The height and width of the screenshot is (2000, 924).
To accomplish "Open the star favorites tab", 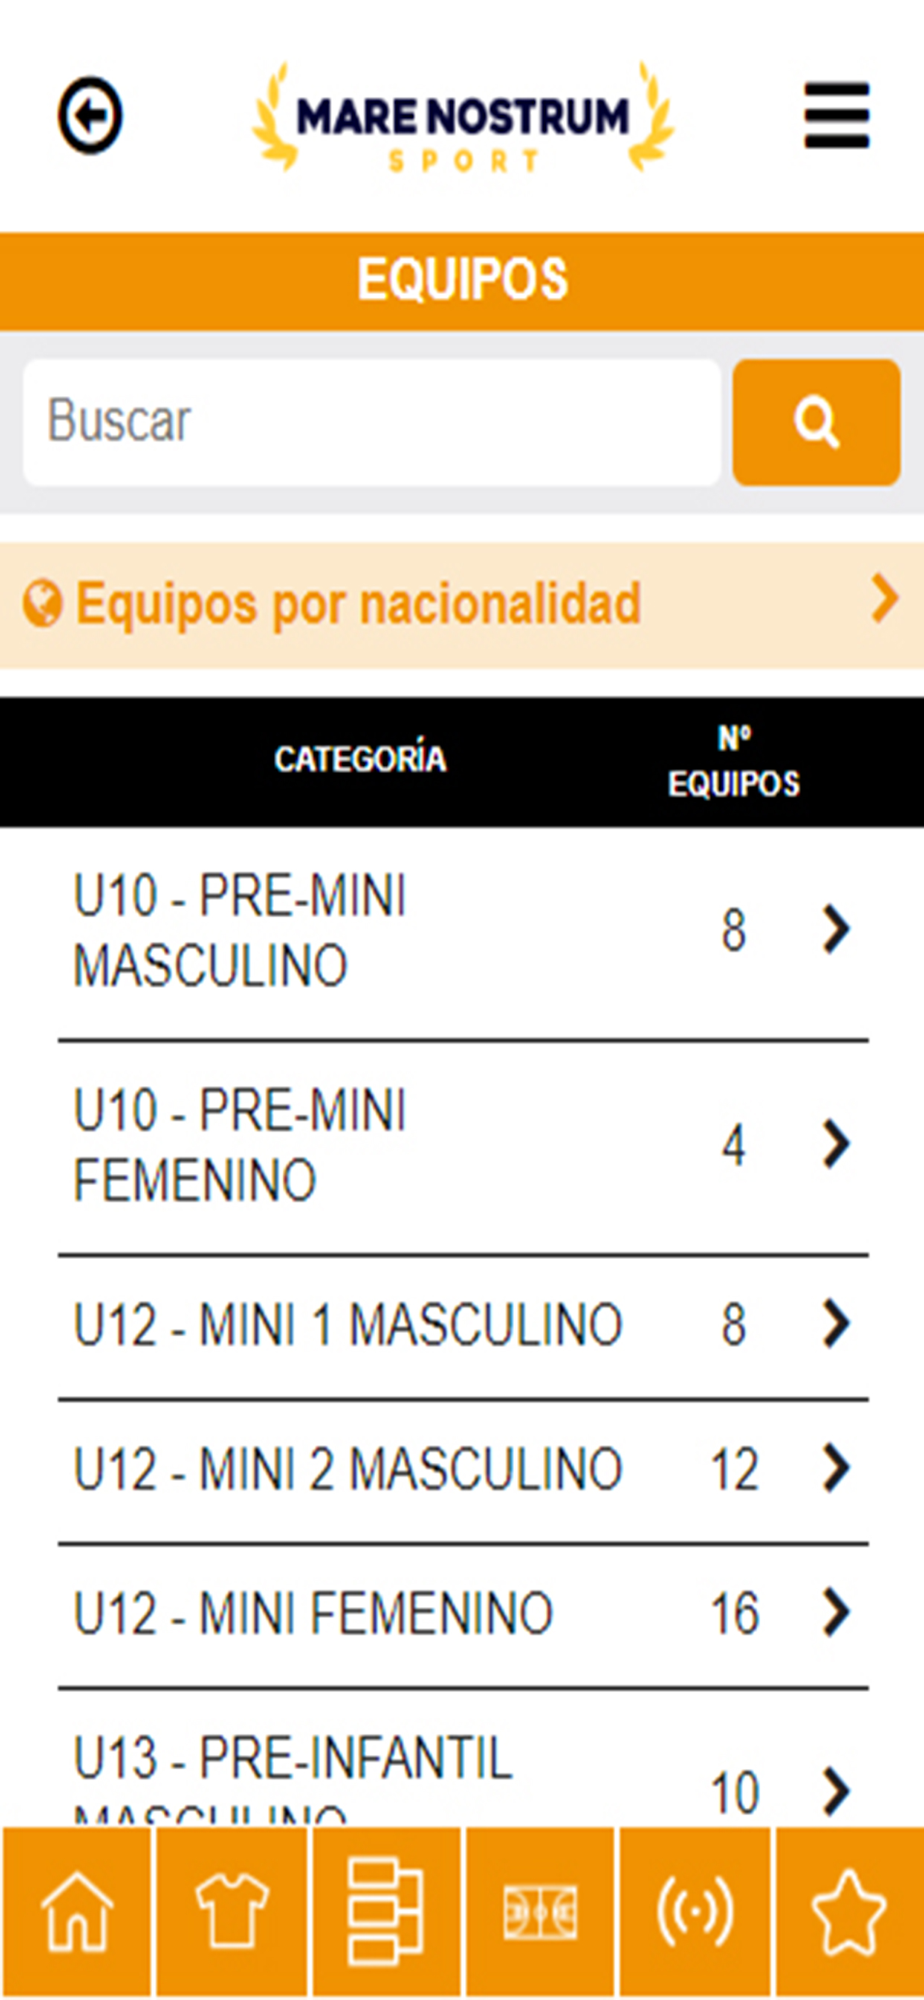I will [x=849, y=1911].
